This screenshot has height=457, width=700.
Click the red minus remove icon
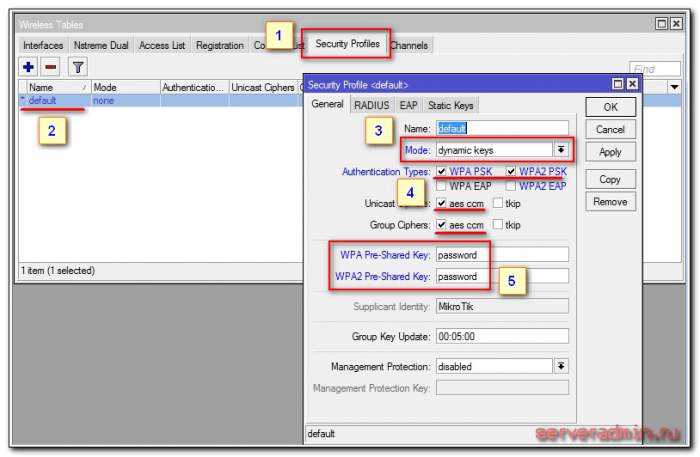(50, 67)
